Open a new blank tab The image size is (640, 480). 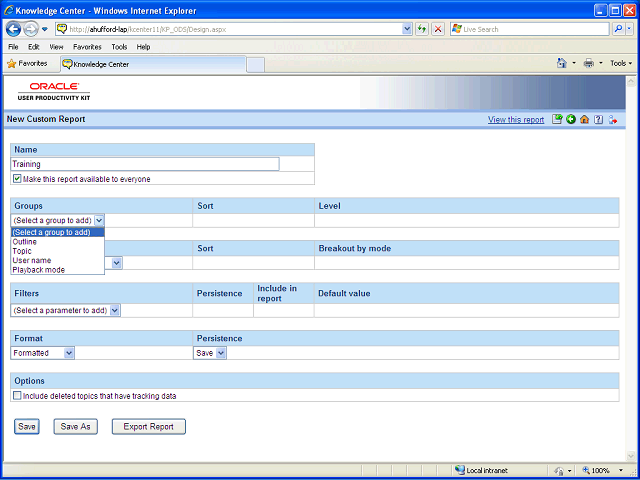click(x=256, y=65)
